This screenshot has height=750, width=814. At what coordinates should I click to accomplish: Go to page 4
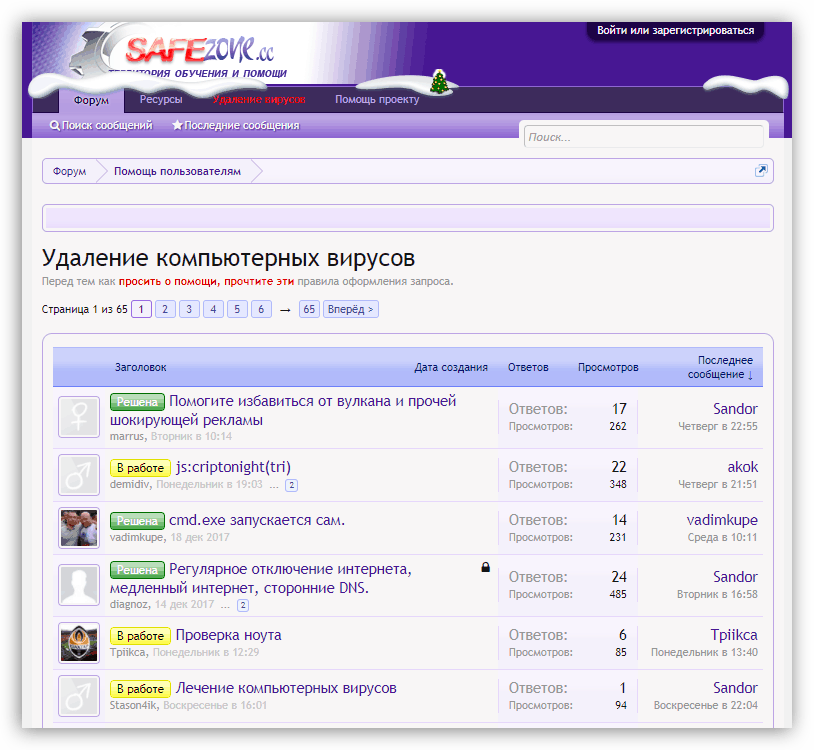point(213,309)
